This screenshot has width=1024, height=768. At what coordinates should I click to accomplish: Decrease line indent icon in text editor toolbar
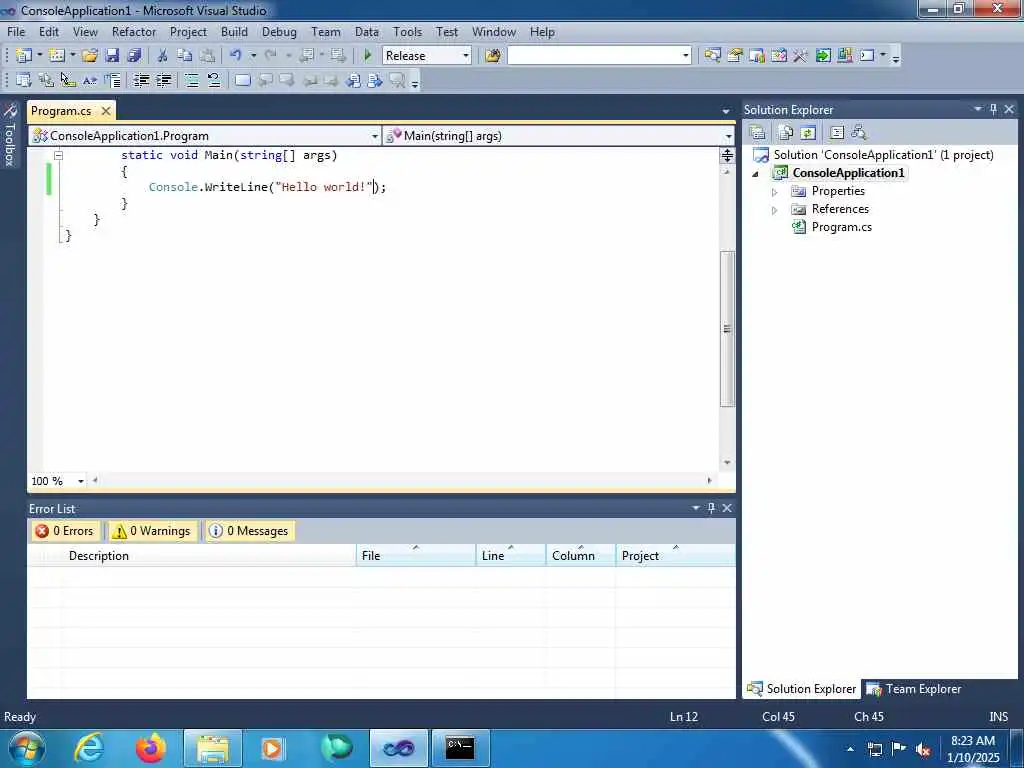click(141, 80)
